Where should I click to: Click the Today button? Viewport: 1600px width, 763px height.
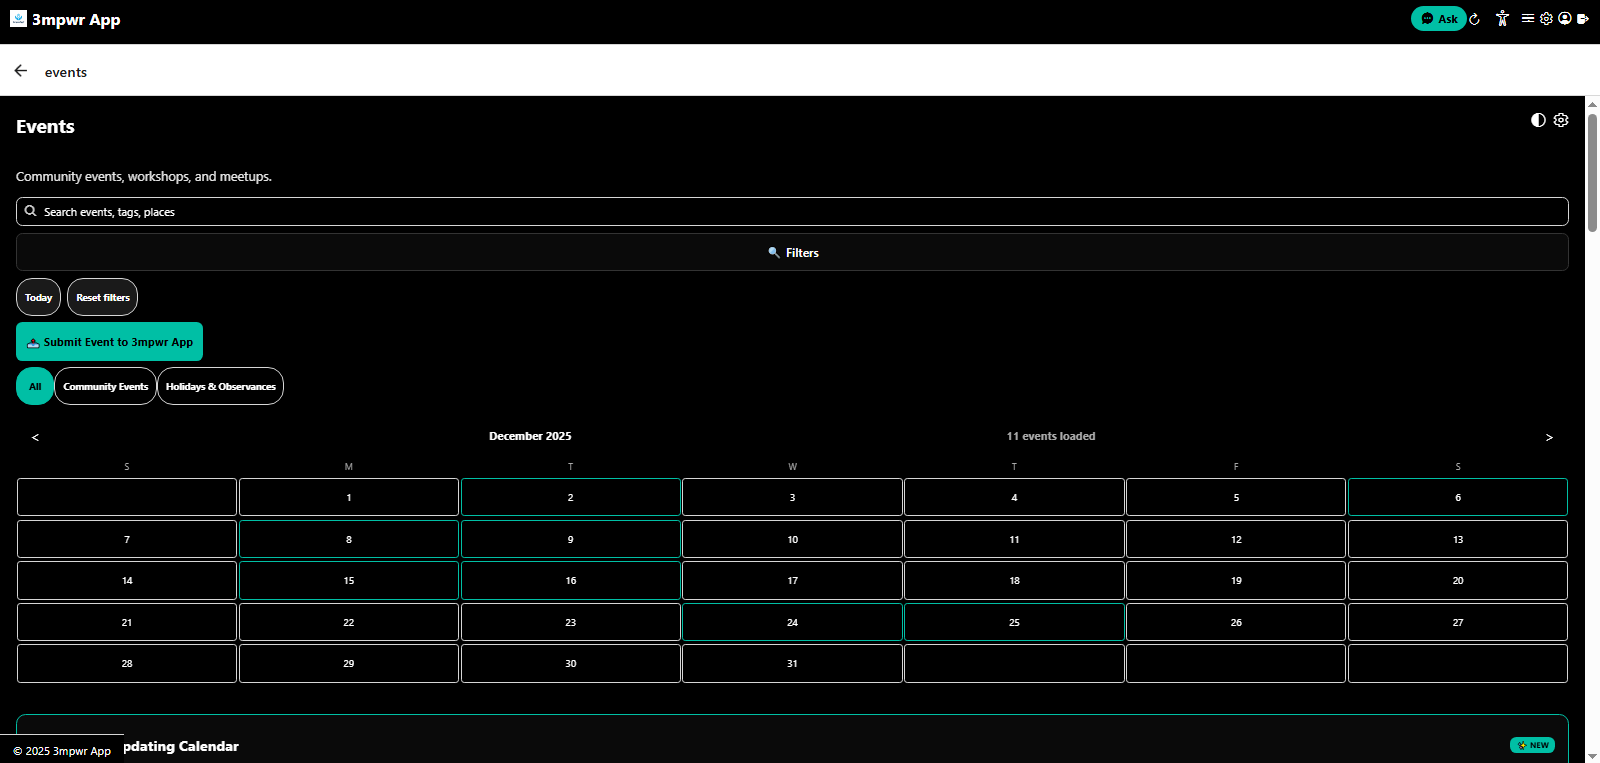(38, 298)
